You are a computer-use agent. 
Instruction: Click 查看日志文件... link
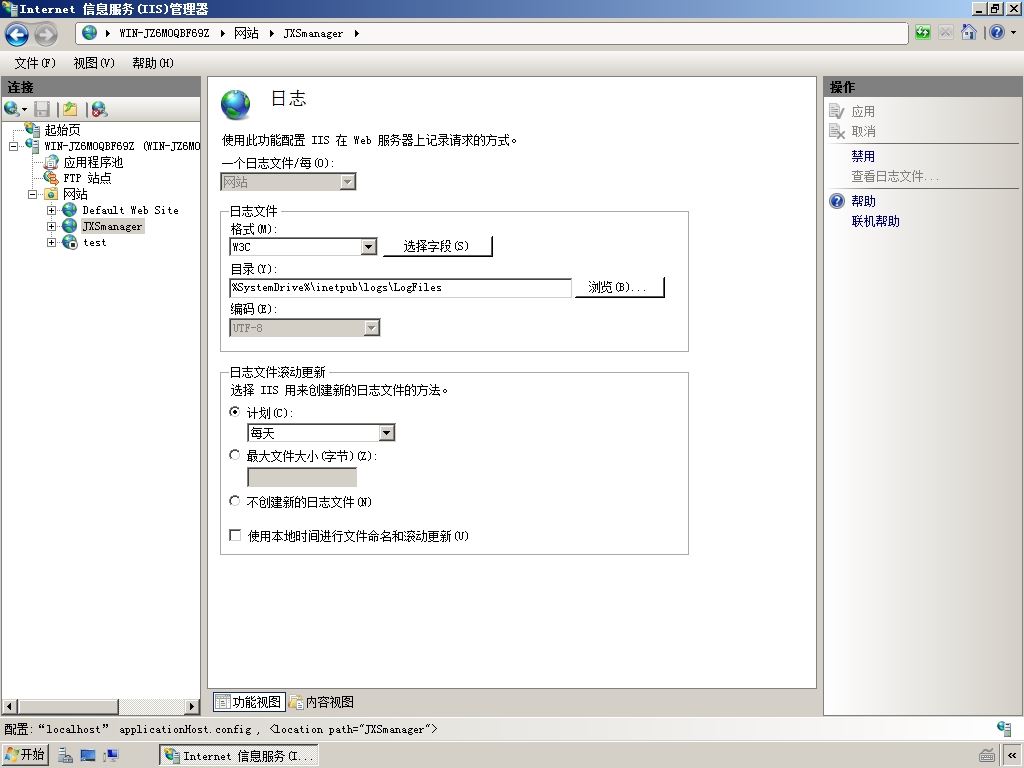[x=895, y=176]
